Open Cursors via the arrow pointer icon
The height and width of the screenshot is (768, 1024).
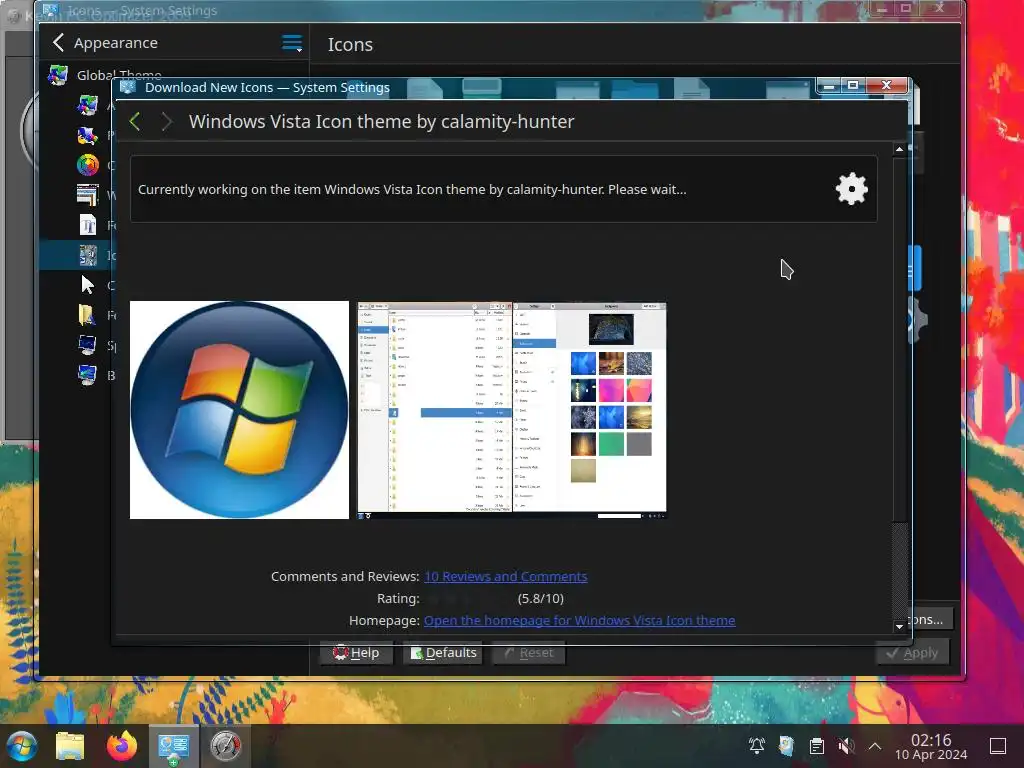88,285
